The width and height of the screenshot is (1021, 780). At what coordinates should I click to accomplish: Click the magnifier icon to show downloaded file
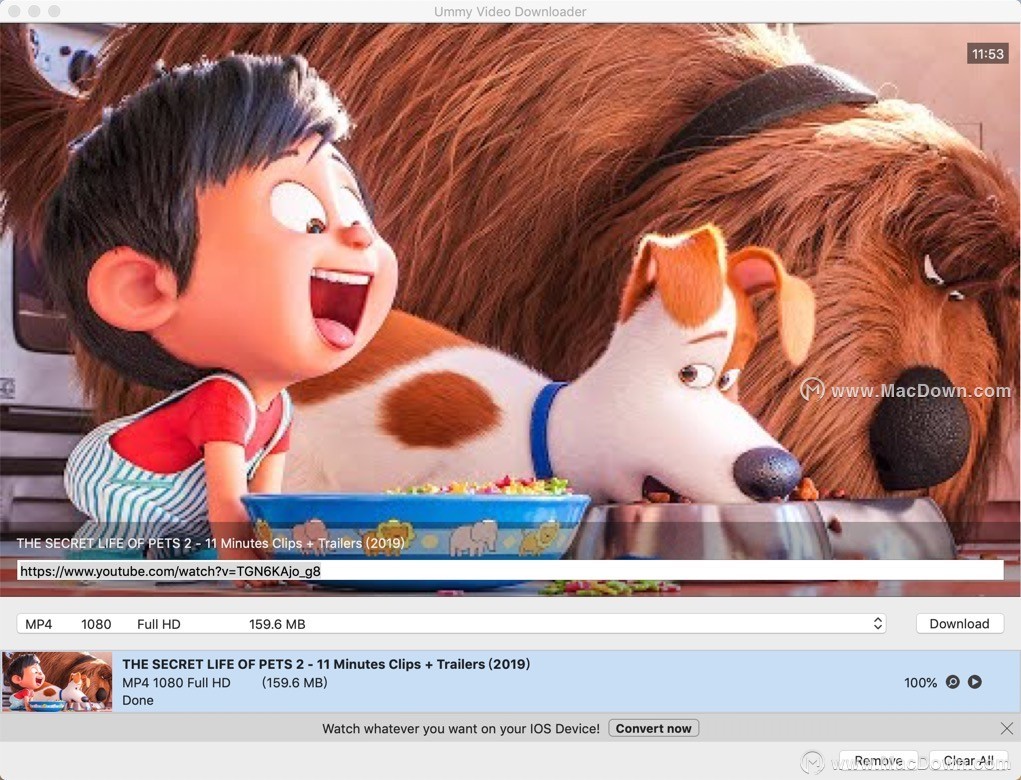coord(953,682)
